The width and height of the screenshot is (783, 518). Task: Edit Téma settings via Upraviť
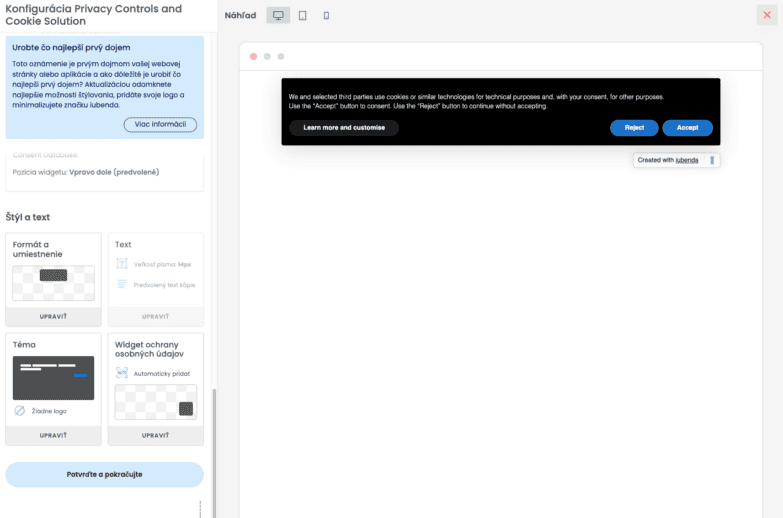click(x=53, y=435)
